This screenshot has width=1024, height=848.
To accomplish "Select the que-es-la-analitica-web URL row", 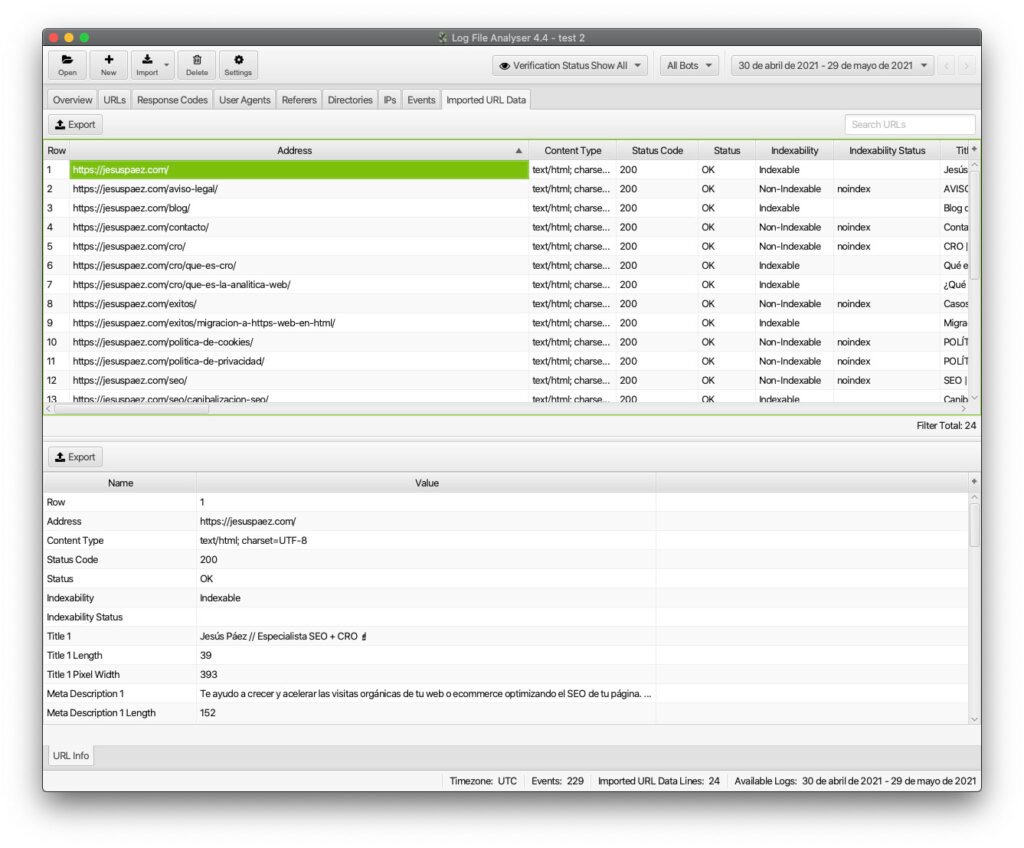I will click(x=506, y=284).
